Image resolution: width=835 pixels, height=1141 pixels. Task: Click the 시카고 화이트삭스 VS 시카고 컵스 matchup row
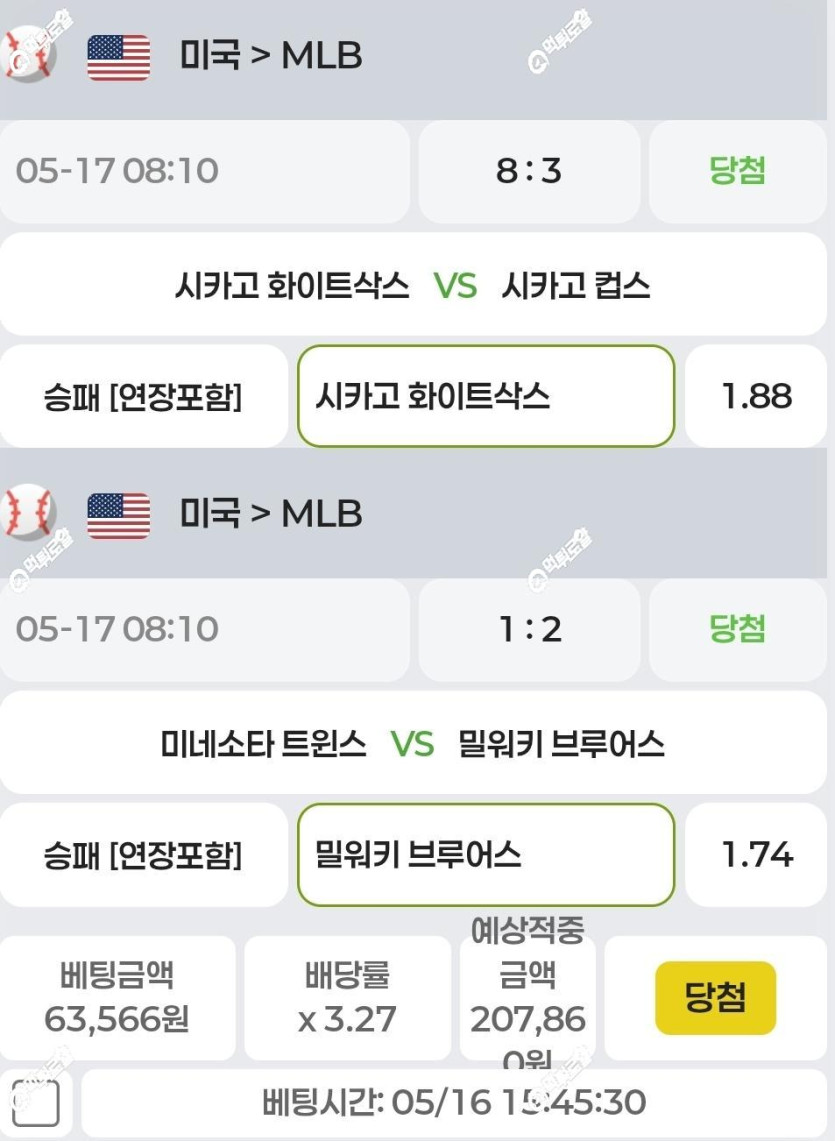pos(413,284)
